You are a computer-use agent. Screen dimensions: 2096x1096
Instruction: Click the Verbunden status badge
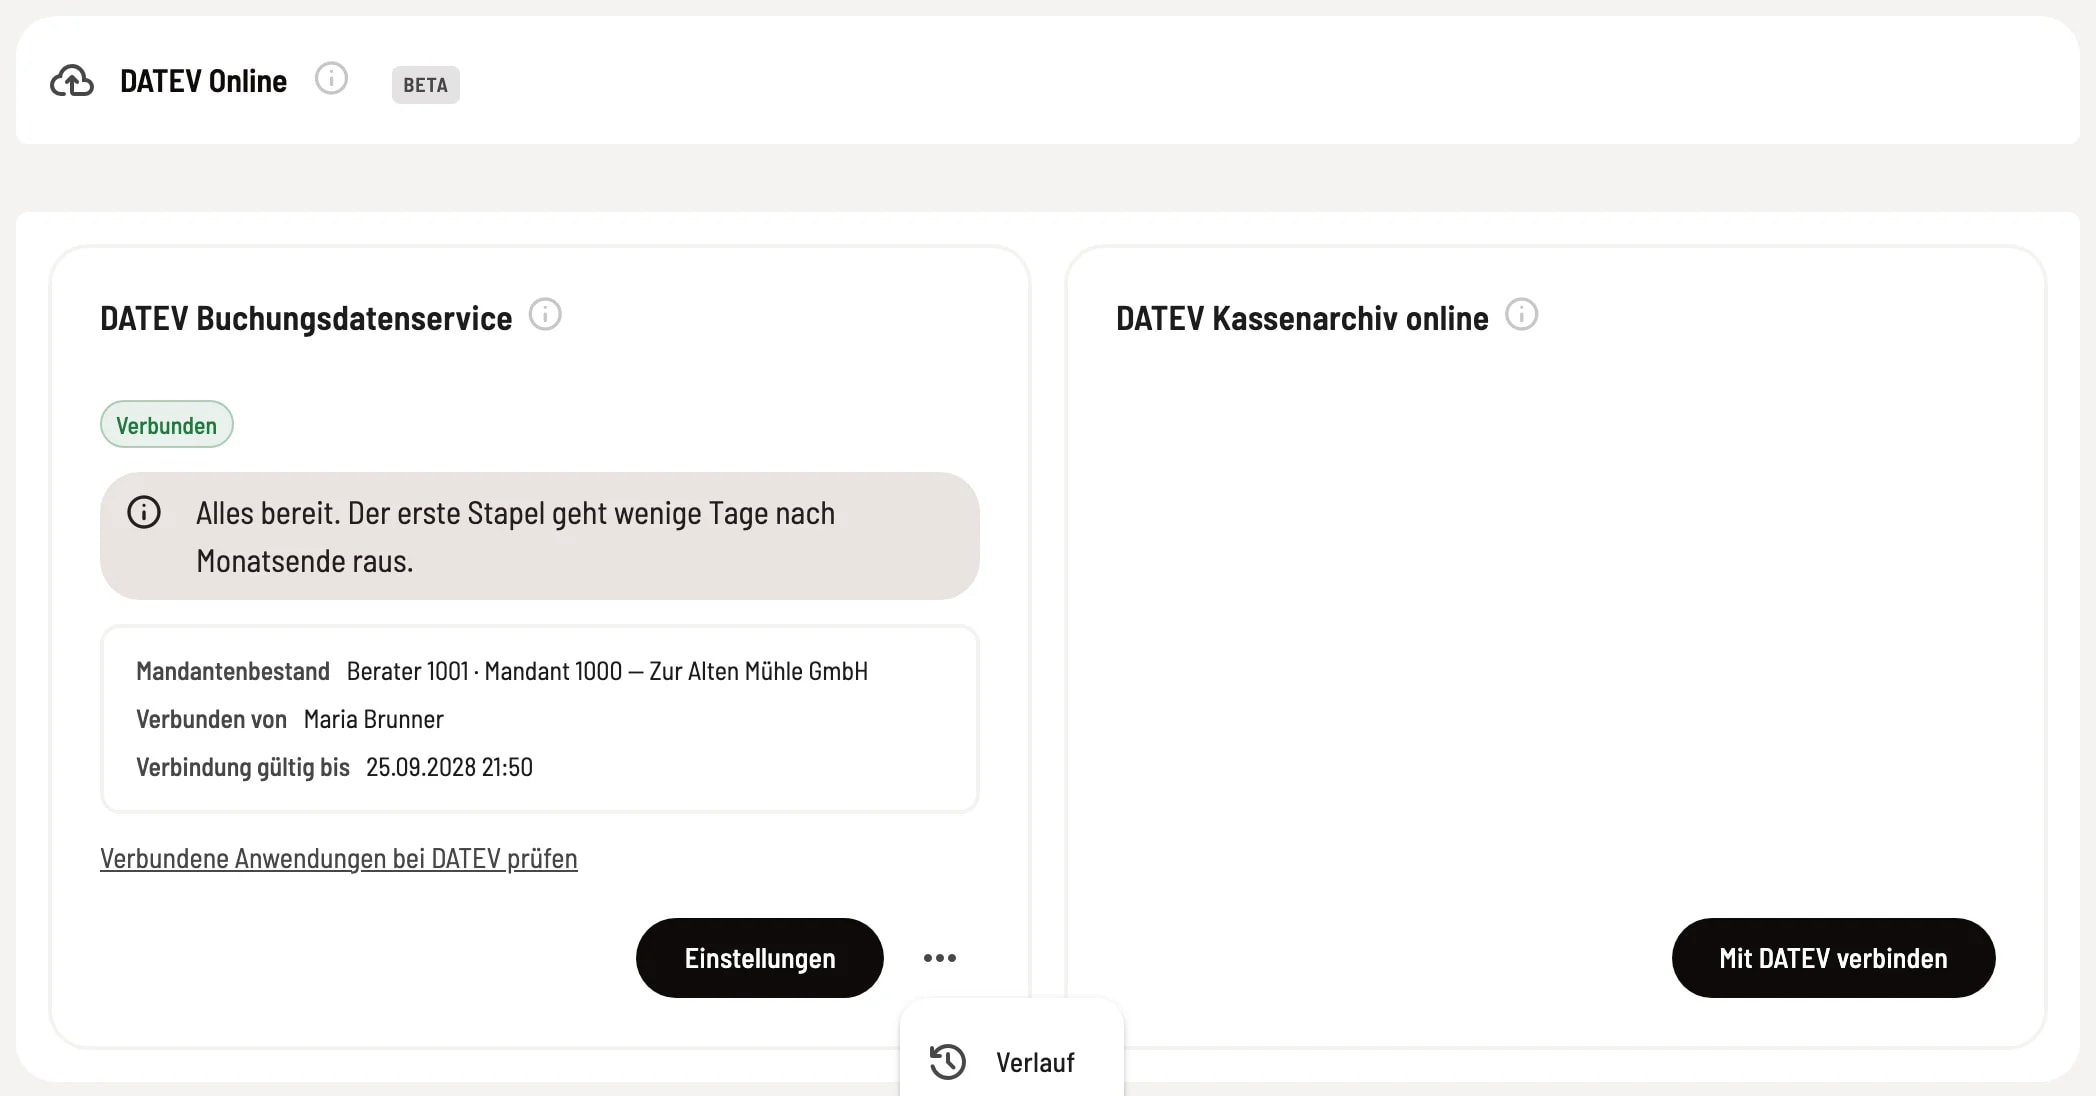167,425
